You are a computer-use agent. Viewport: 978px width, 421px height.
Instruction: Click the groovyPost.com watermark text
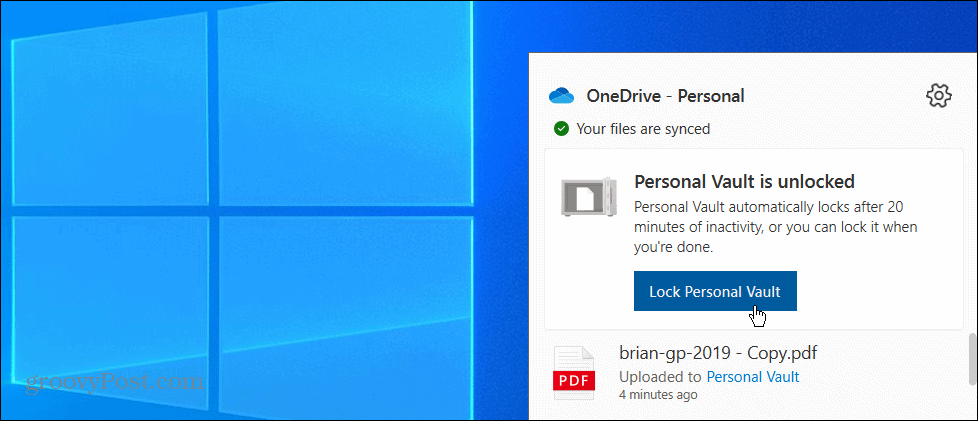tap(114, 381)
